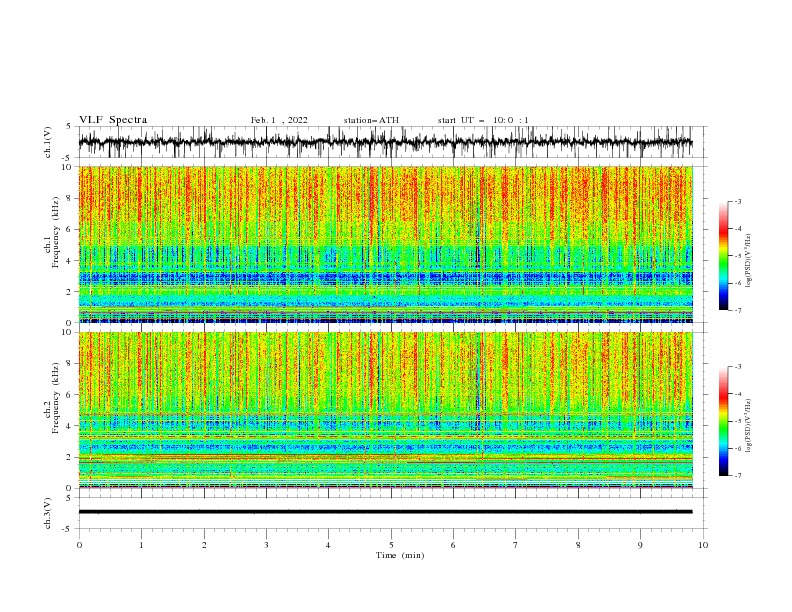Screen dimensions: 792x612
Task: Click the time axis tick label "5"
Action: coord(391,545)
